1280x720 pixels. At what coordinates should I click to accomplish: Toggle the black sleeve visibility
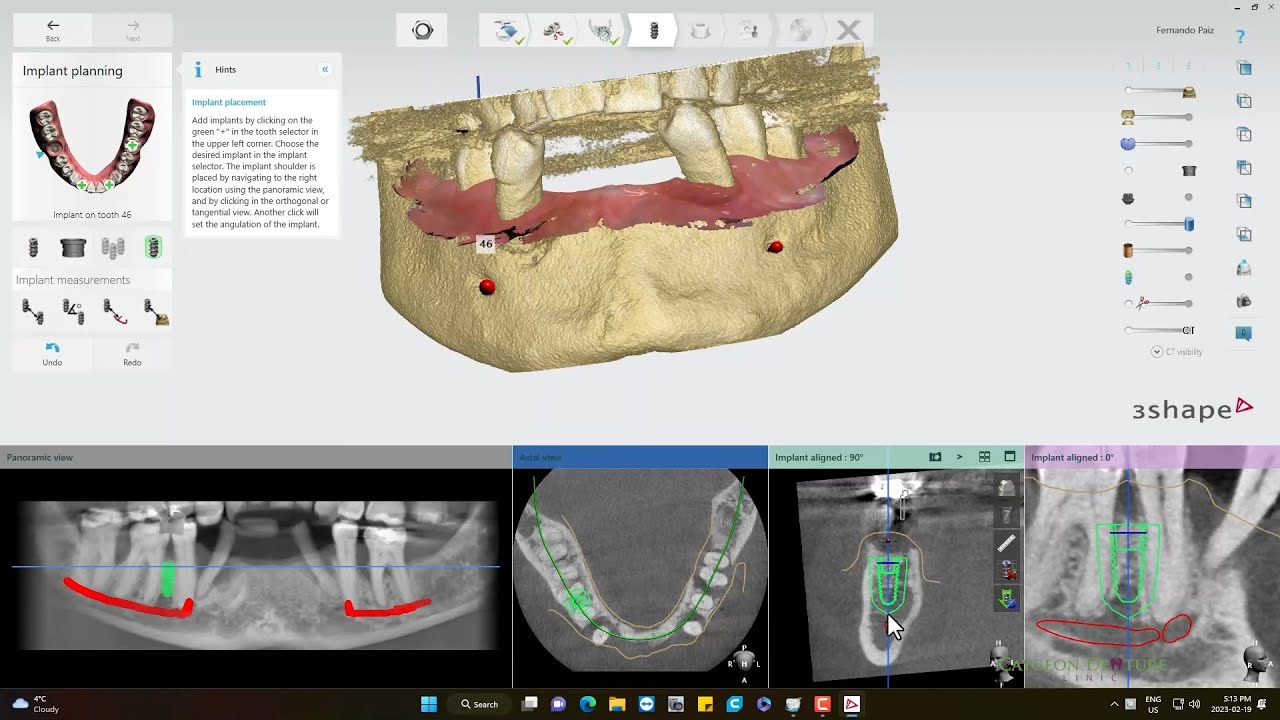[x=1189, y=171]
